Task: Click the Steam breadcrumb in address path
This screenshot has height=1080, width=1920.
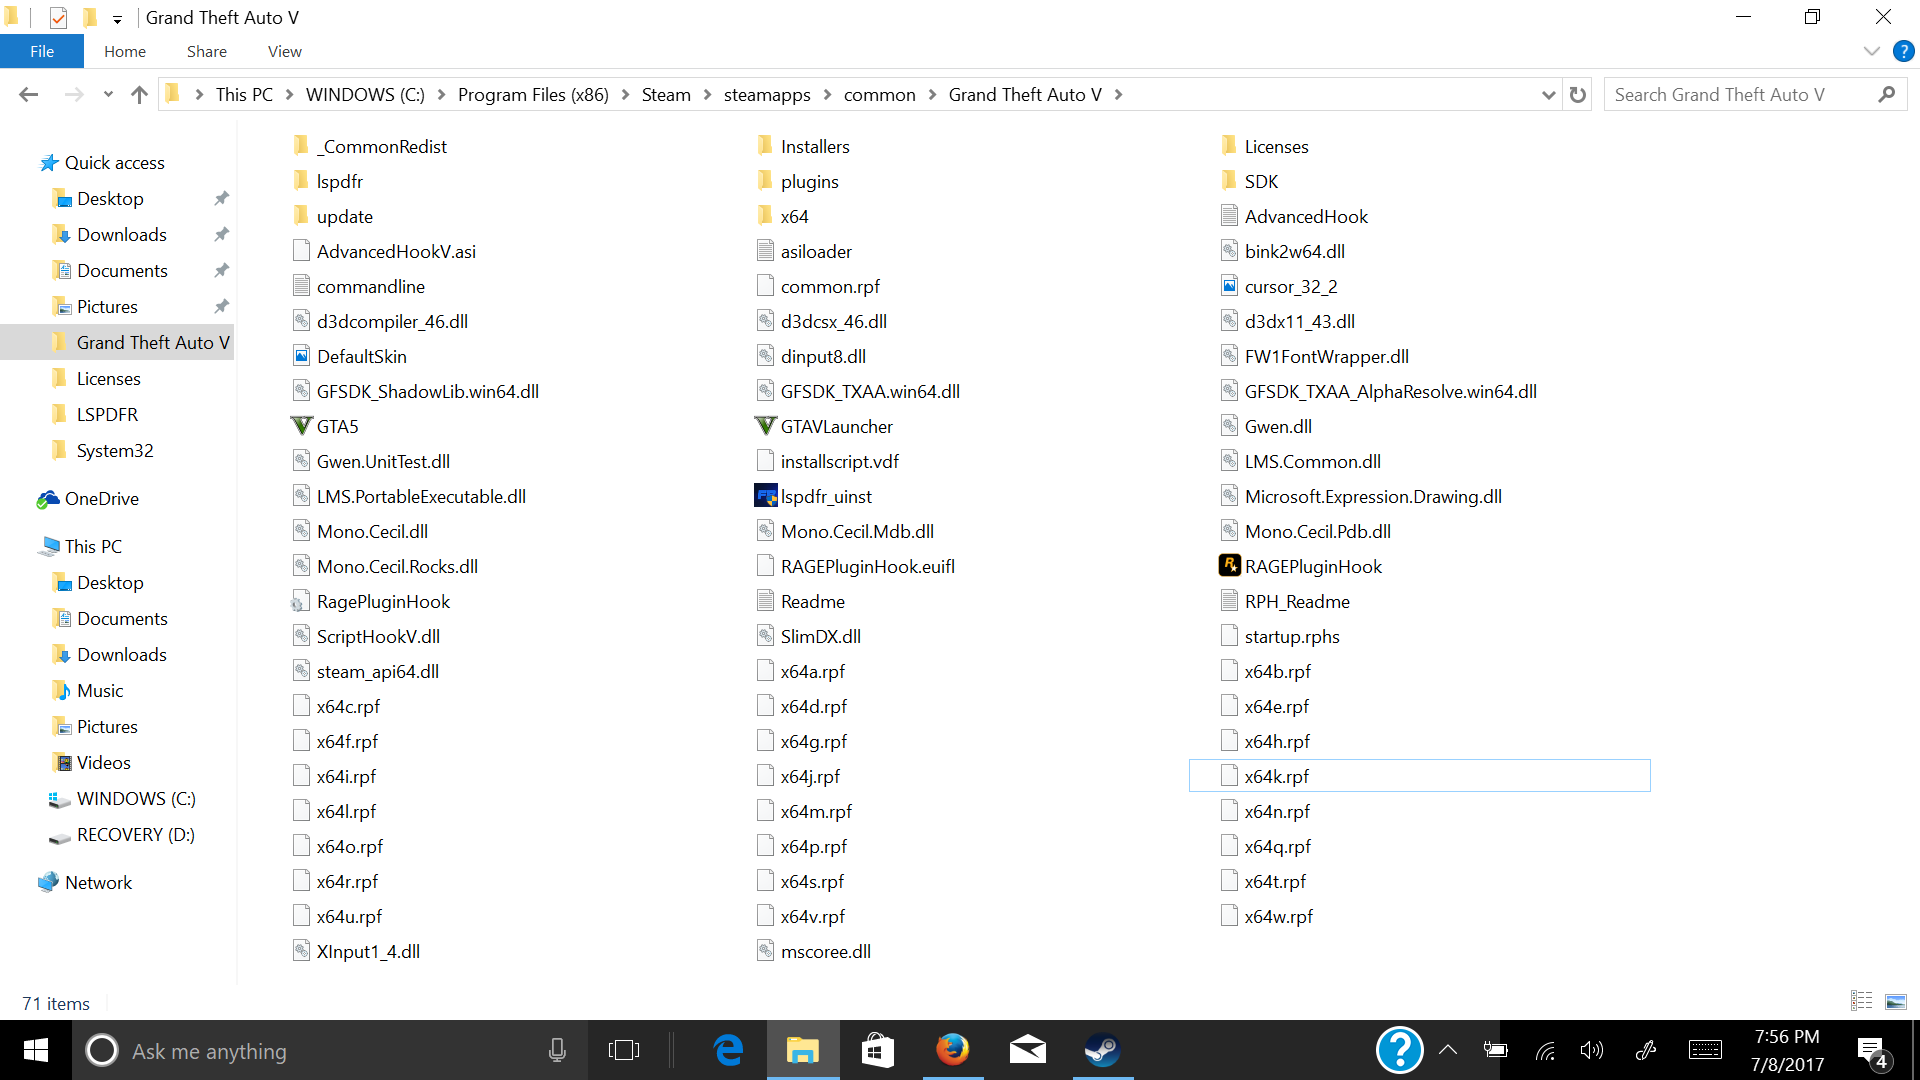Action: coord(665,95)
